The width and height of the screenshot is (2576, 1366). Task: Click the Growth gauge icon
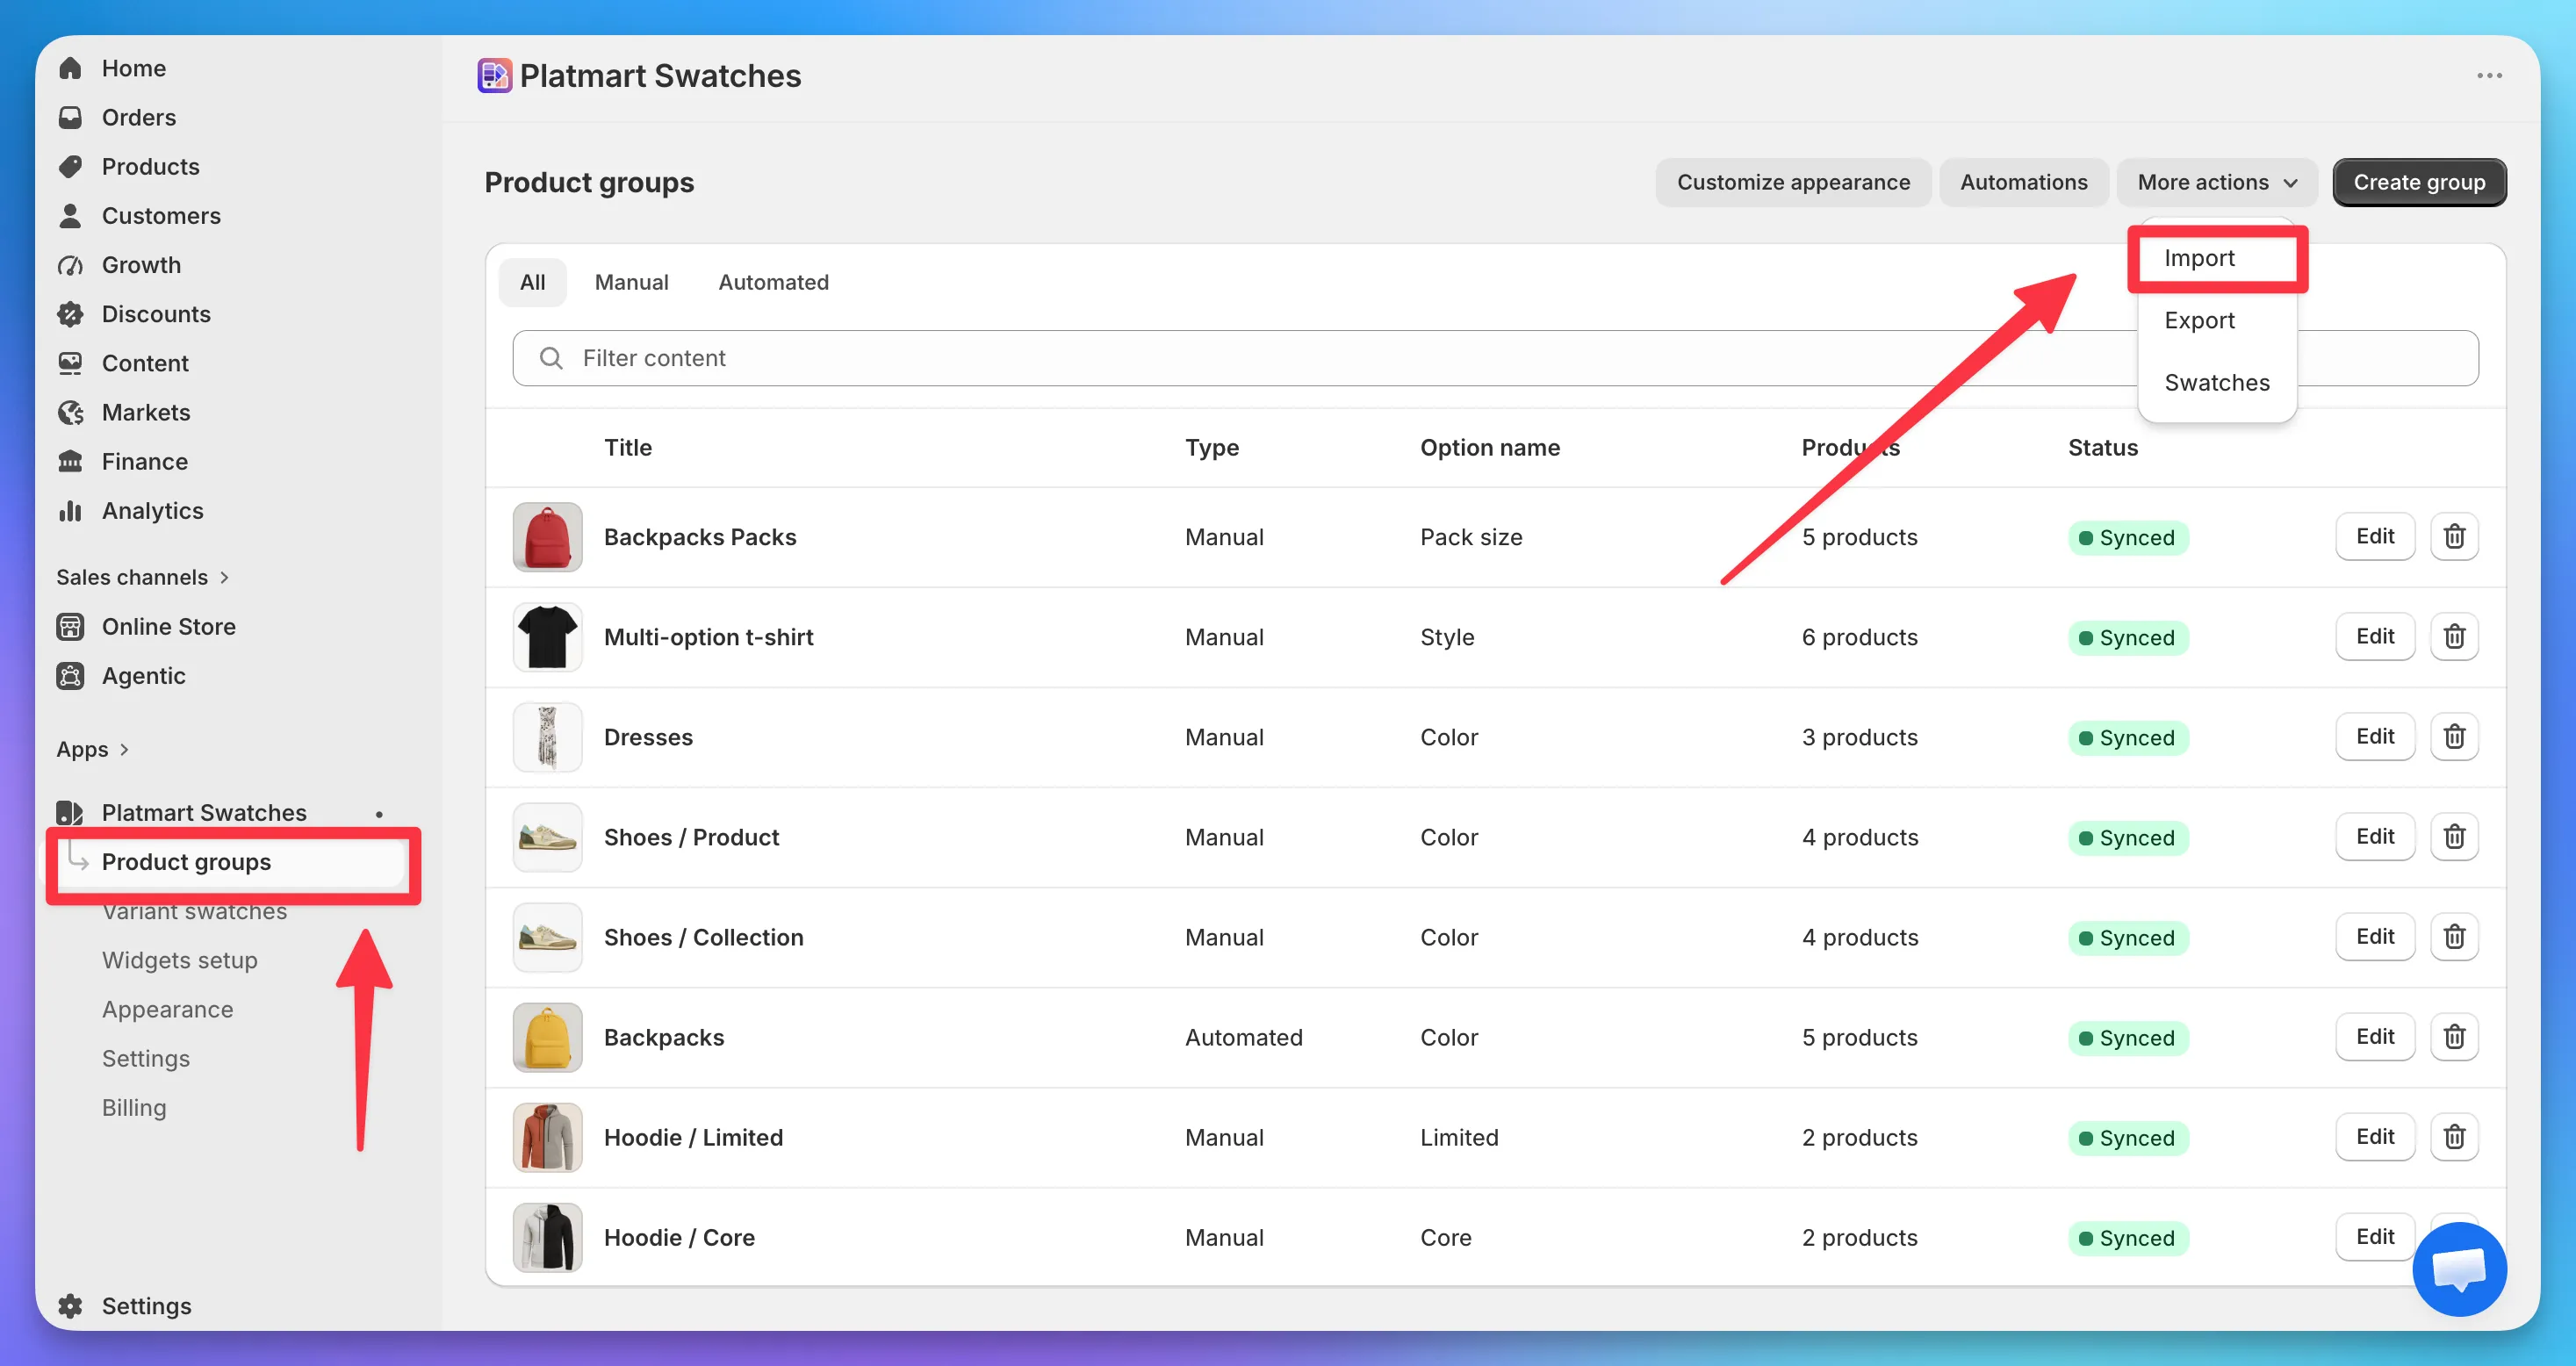70,265
